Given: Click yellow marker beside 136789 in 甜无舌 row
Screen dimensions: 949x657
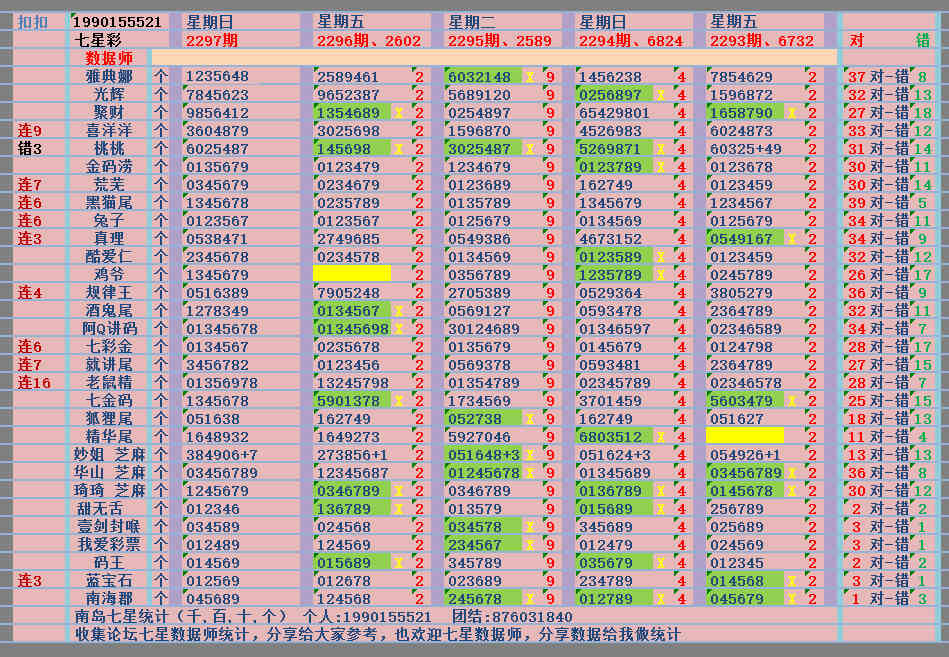Looking at the screenshot, I should [x=398, y=509].
